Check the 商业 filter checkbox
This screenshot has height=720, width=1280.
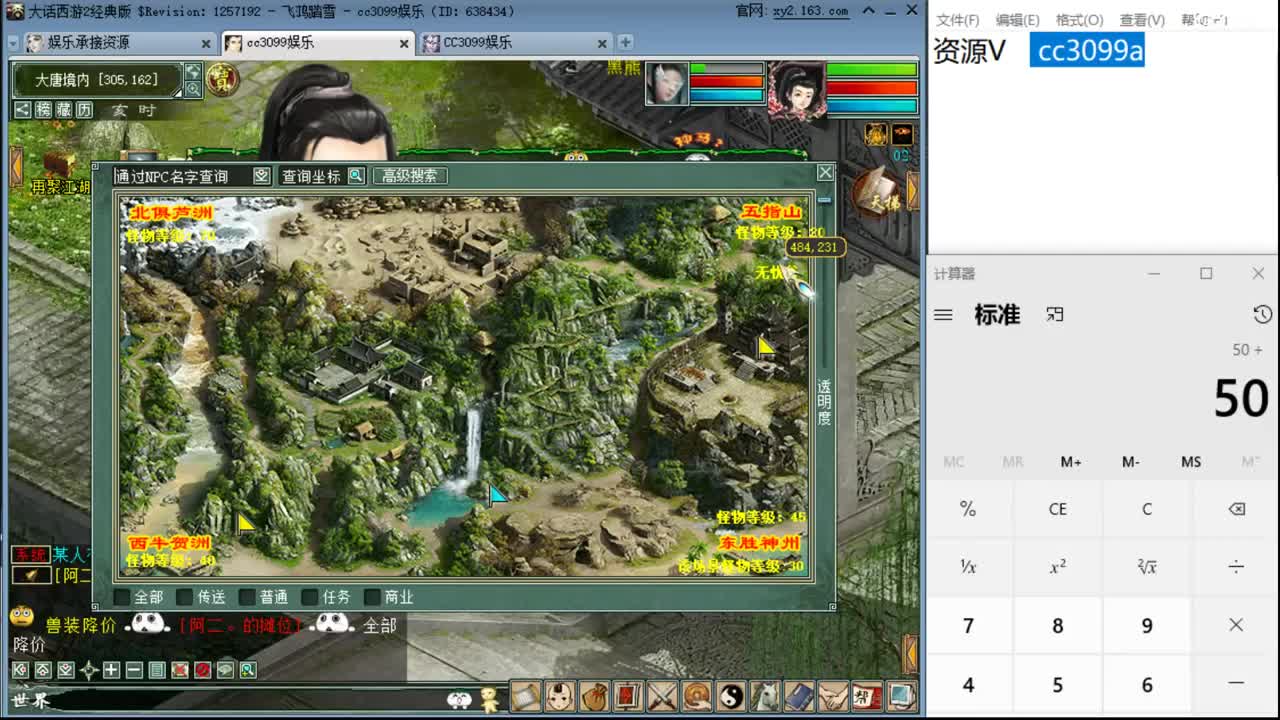372,597
